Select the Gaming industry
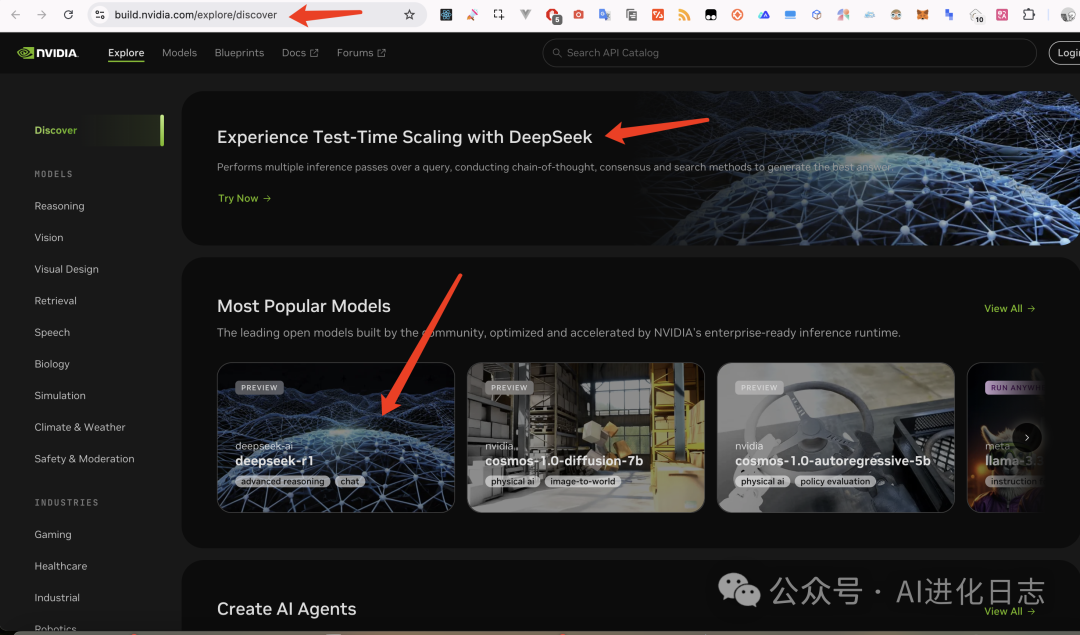Image resolution: width=1080 pixels, height=635 pixels. (x=52, y=534)
